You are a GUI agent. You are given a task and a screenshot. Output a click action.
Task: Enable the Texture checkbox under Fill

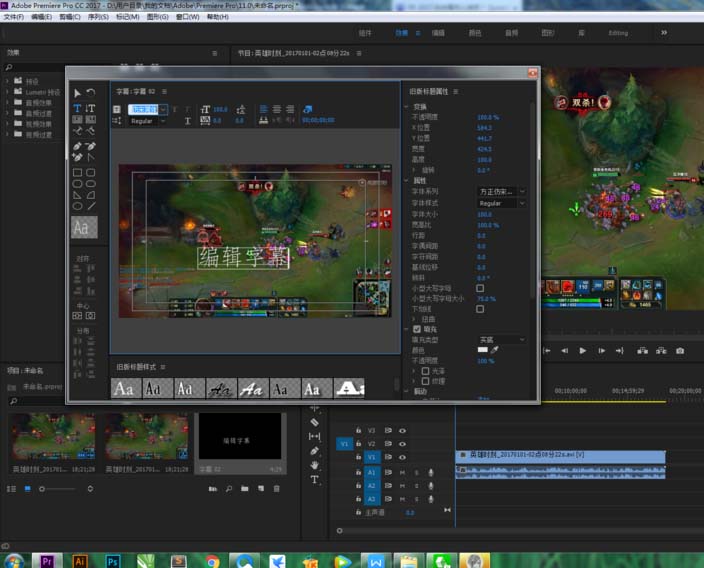pos(425,381)
